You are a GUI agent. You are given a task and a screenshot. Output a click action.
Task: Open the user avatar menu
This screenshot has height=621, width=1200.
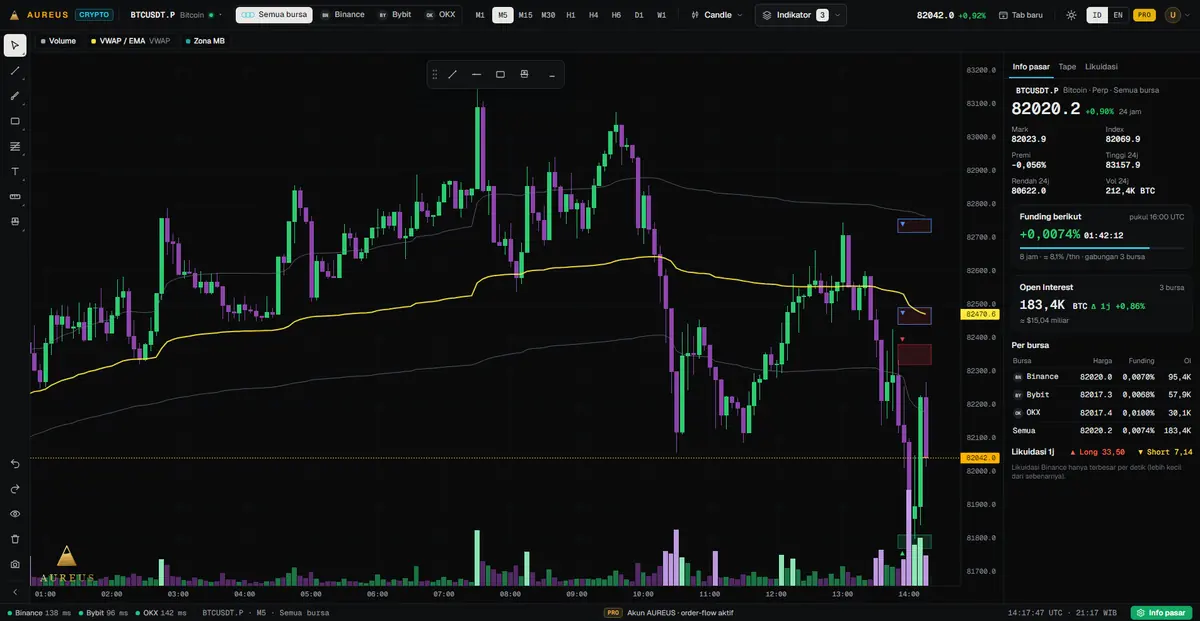1173,15
